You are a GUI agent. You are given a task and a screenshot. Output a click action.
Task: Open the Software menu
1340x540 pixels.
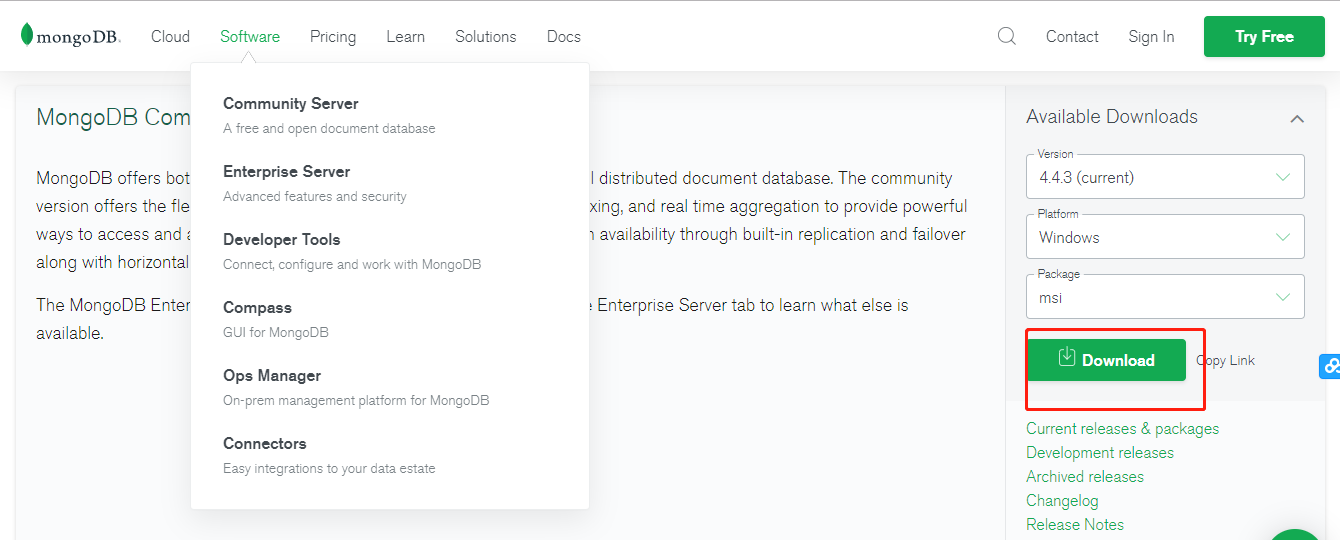[x=250, y=36]
